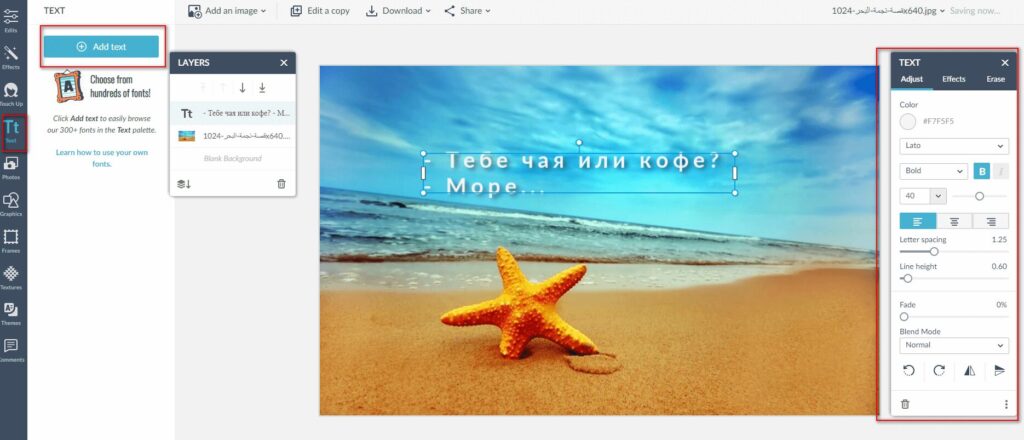Switch to the Effects tab in Text panel

coord(954,79)
